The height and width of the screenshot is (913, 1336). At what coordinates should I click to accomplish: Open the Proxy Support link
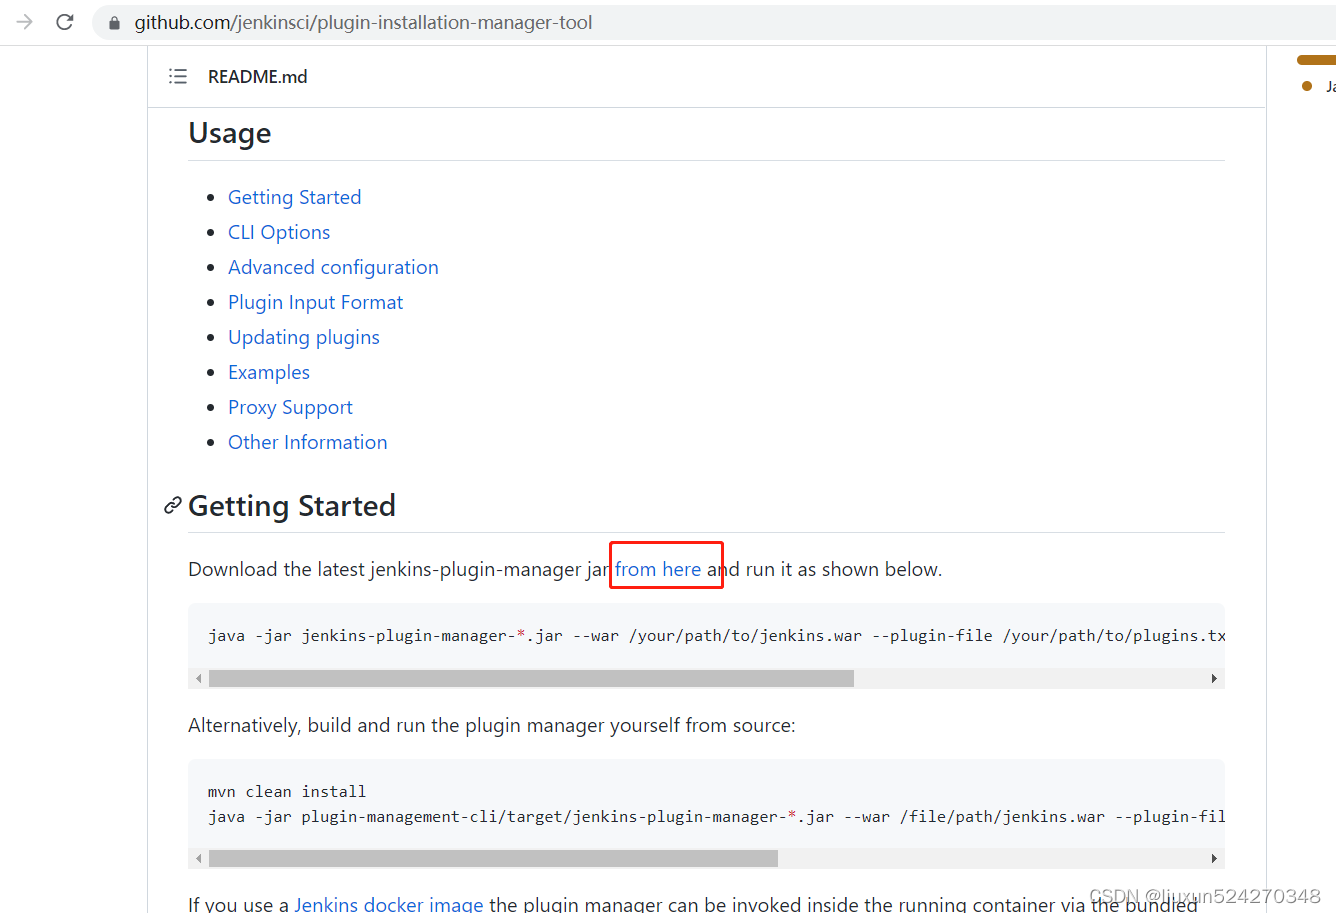290,407
